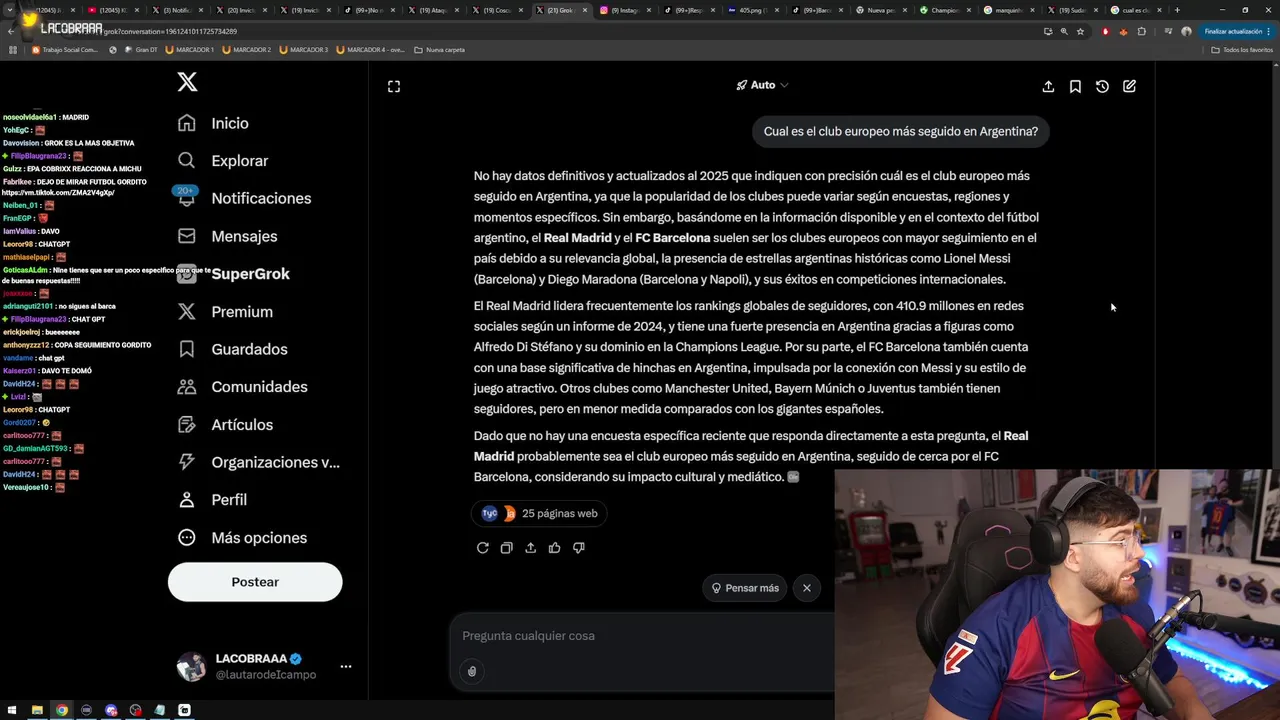Expand the Auto model dropdown
This screenshot has width=1280, height=720.
pyautogui.click(x=762, y=85)
